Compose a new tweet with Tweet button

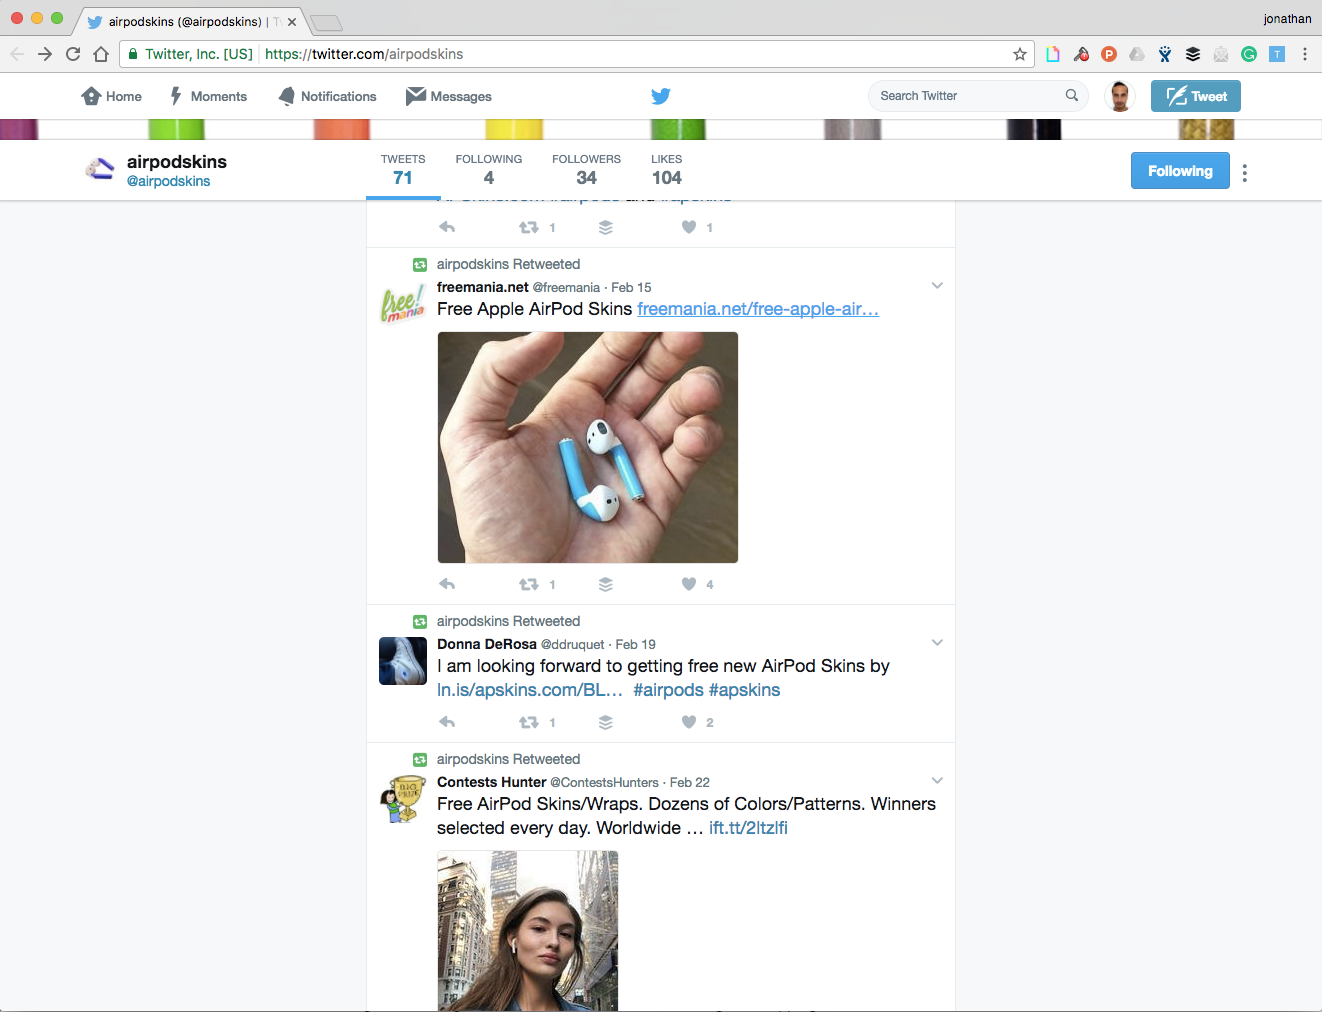click(1196, 96)
